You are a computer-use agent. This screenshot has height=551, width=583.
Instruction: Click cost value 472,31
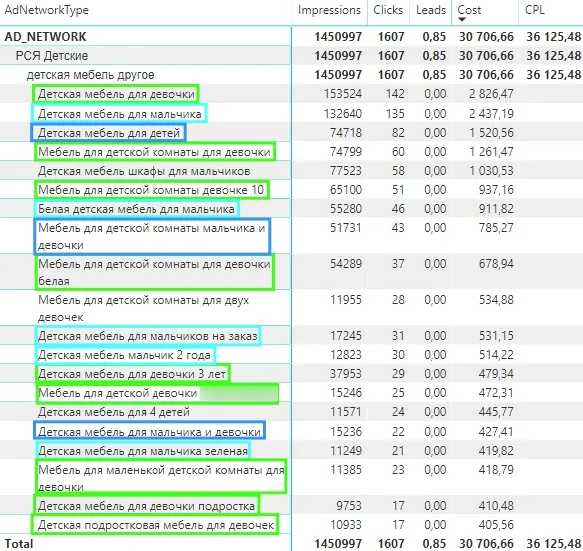pyautogui.click(x=496, y=393)
